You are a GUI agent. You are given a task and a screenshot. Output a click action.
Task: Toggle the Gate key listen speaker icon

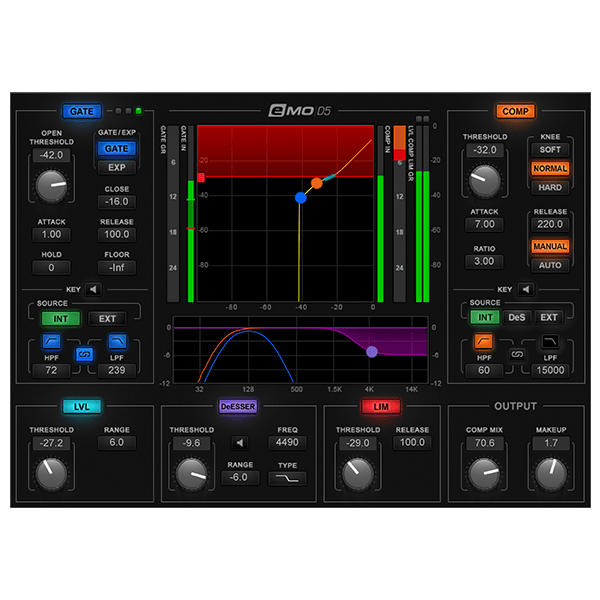point(93,289)
